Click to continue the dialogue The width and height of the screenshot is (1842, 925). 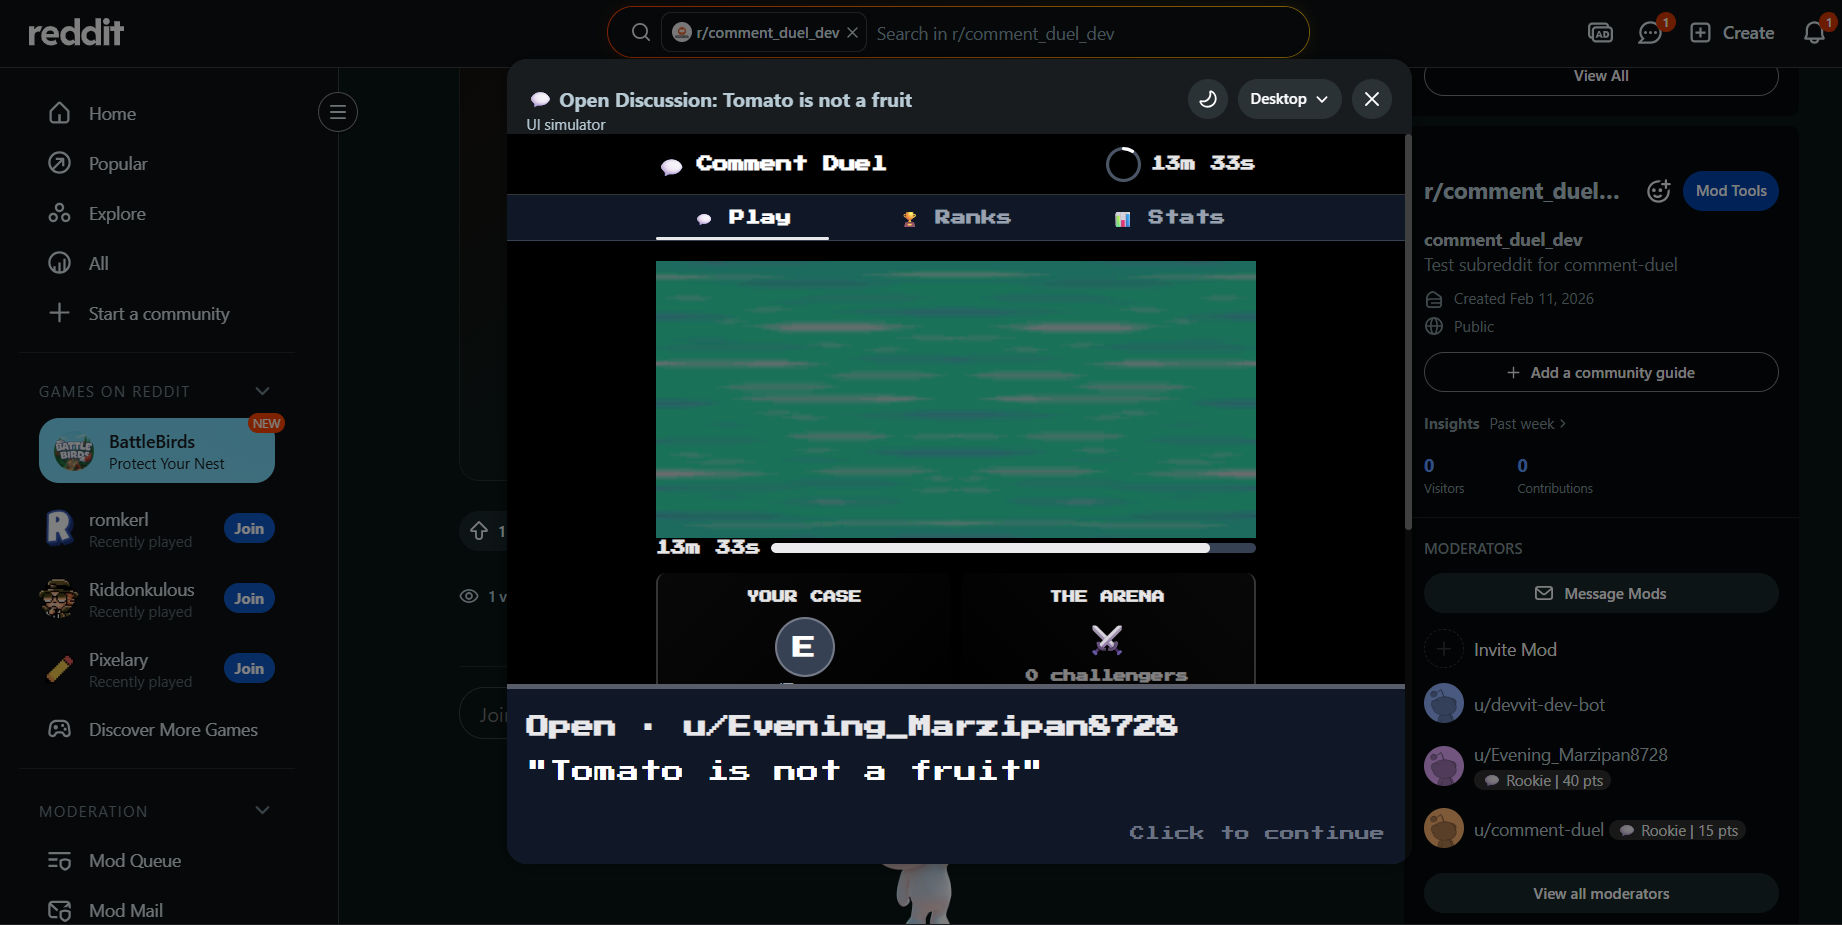pyautogui.click(x=1256, y=833)
